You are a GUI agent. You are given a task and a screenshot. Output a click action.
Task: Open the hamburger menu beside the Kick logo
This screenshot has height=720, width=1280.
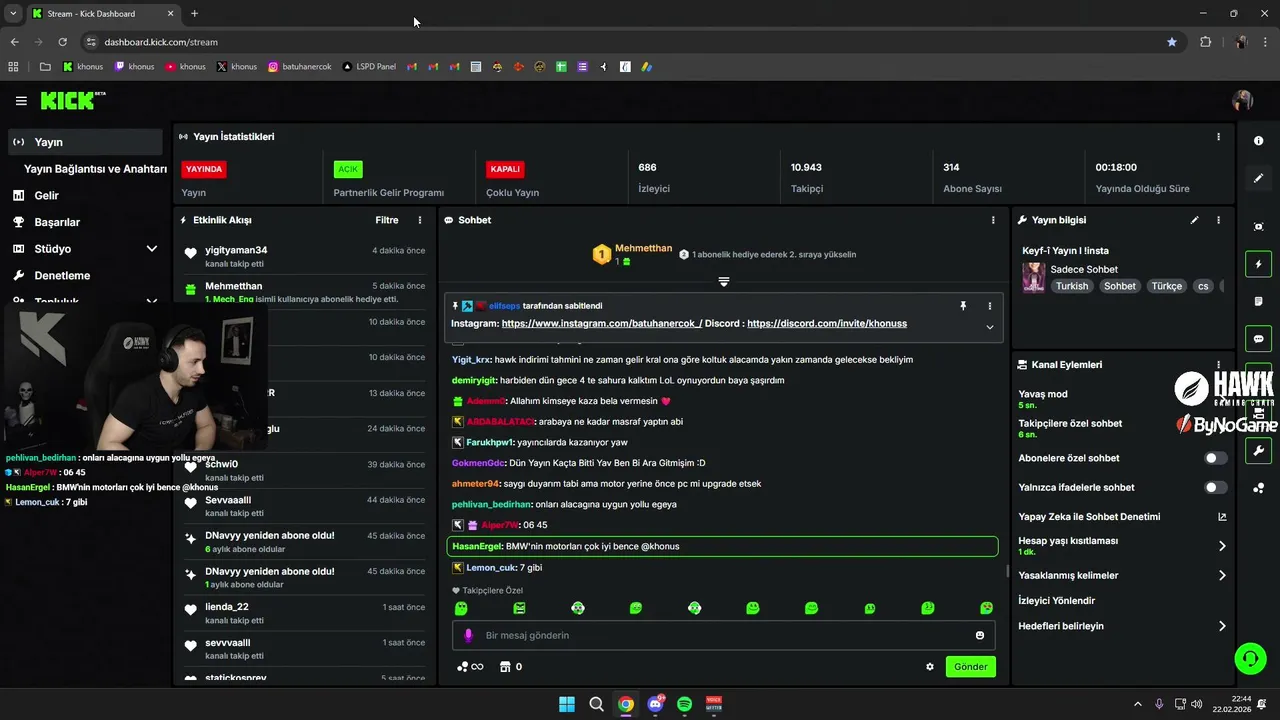click(21, 101)
